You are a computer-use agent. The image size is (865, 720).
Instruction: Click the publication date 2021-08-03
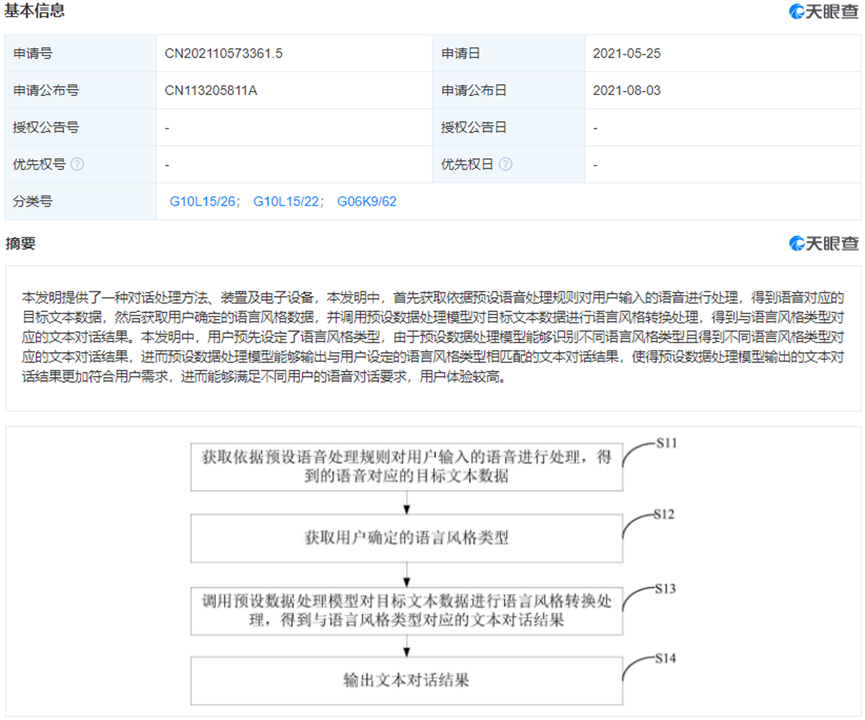626,90
